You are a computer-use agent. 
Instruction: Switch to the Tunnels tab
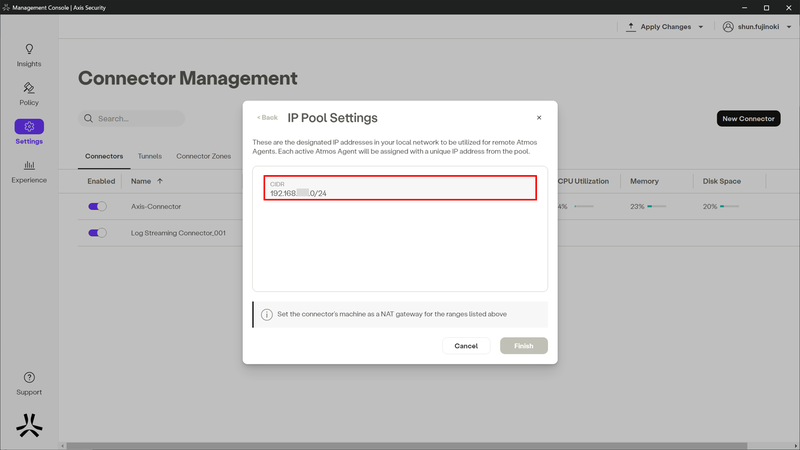click(149, 156)
